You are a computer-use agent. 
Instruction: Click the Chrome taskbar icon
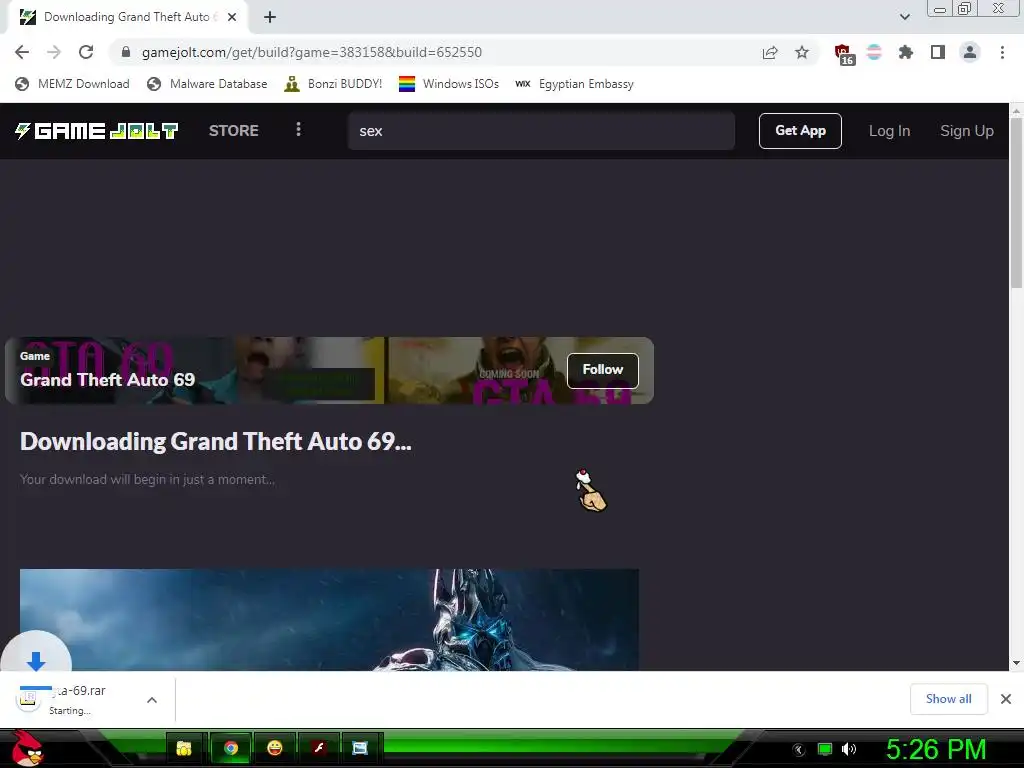[x=231, y=748]
